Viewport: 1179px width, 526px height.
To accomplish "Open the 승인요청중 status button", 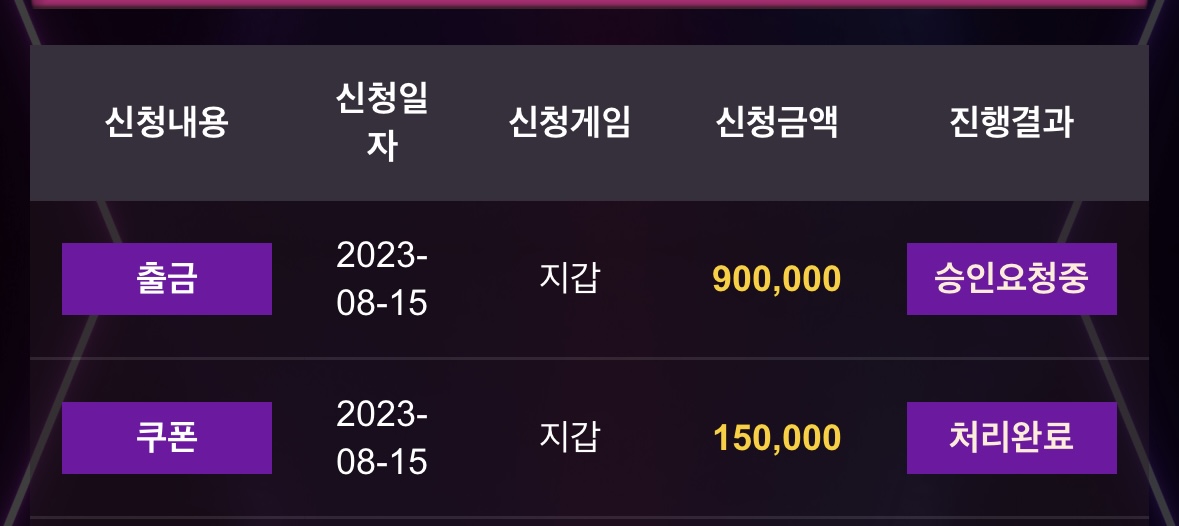I will [1011, 279].
